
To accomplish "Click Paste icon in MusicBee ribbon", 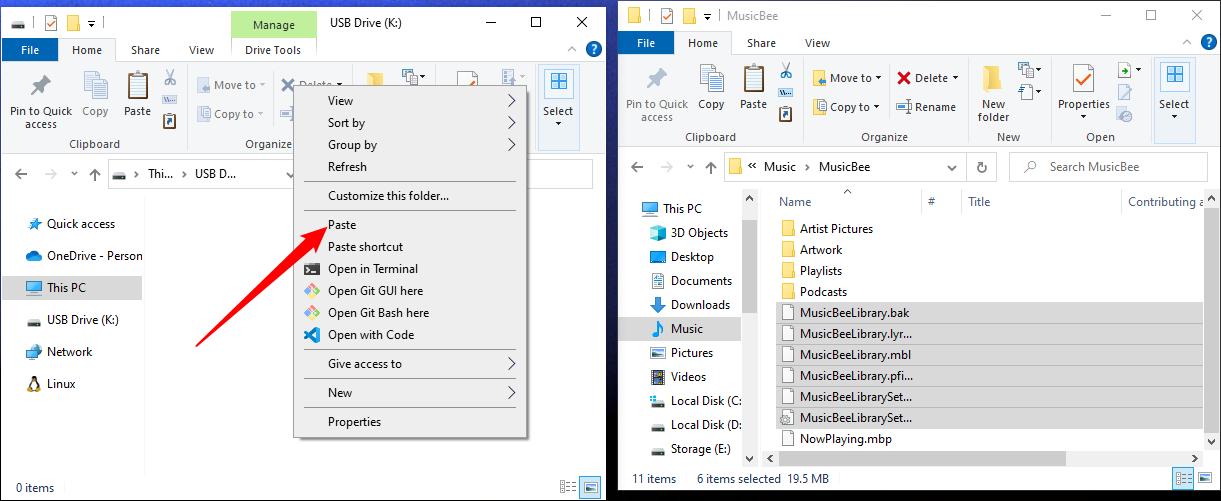I will 753,88.
